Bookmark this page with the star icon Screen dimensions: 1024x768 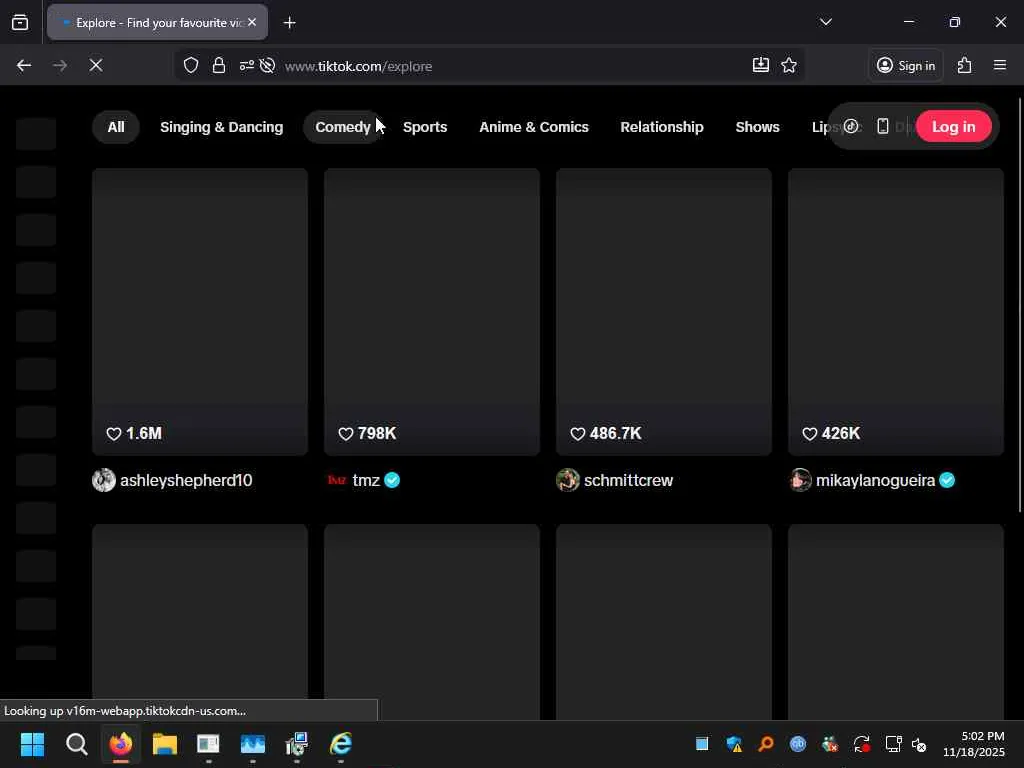[789, 65]
